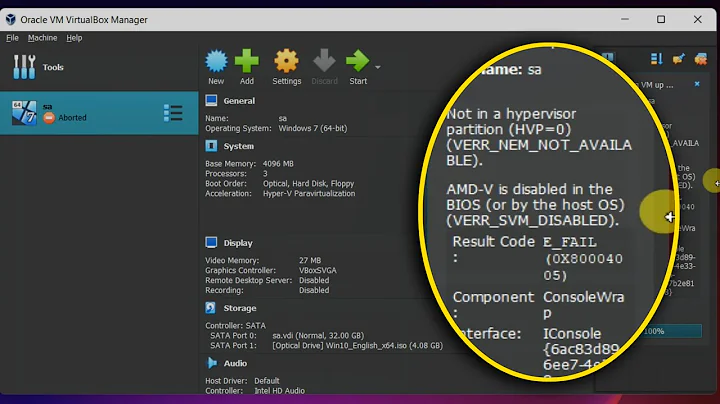The width and height of the screenshot is (720, 404).
Task: Click the Recording Disabled value
Action: click(x=314, y=291)
